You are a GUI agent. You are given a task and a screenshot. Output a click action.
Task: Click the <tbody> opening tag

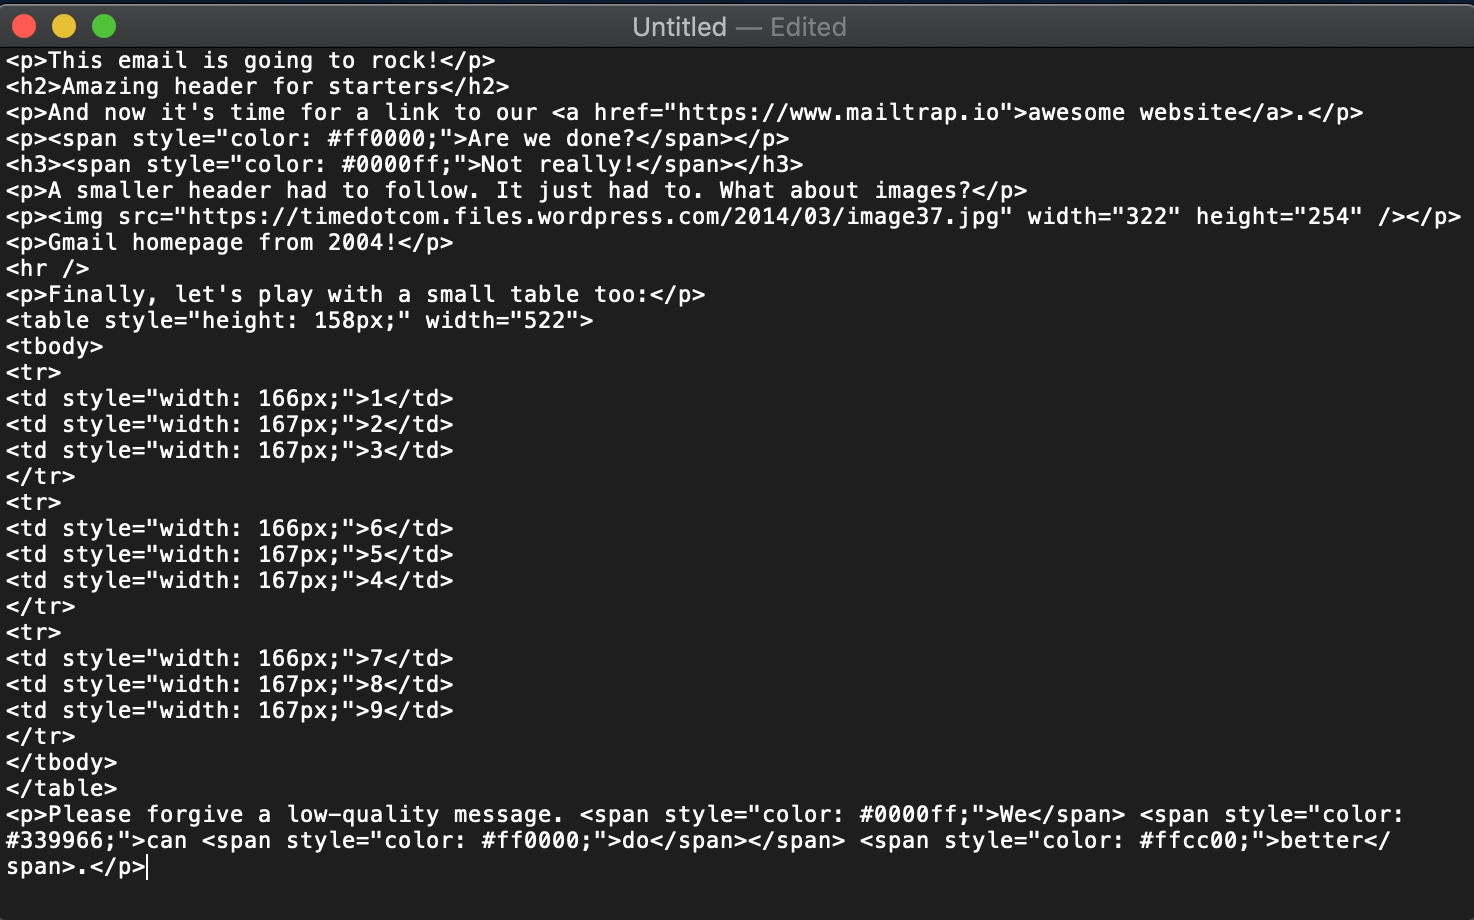point(54,347)
